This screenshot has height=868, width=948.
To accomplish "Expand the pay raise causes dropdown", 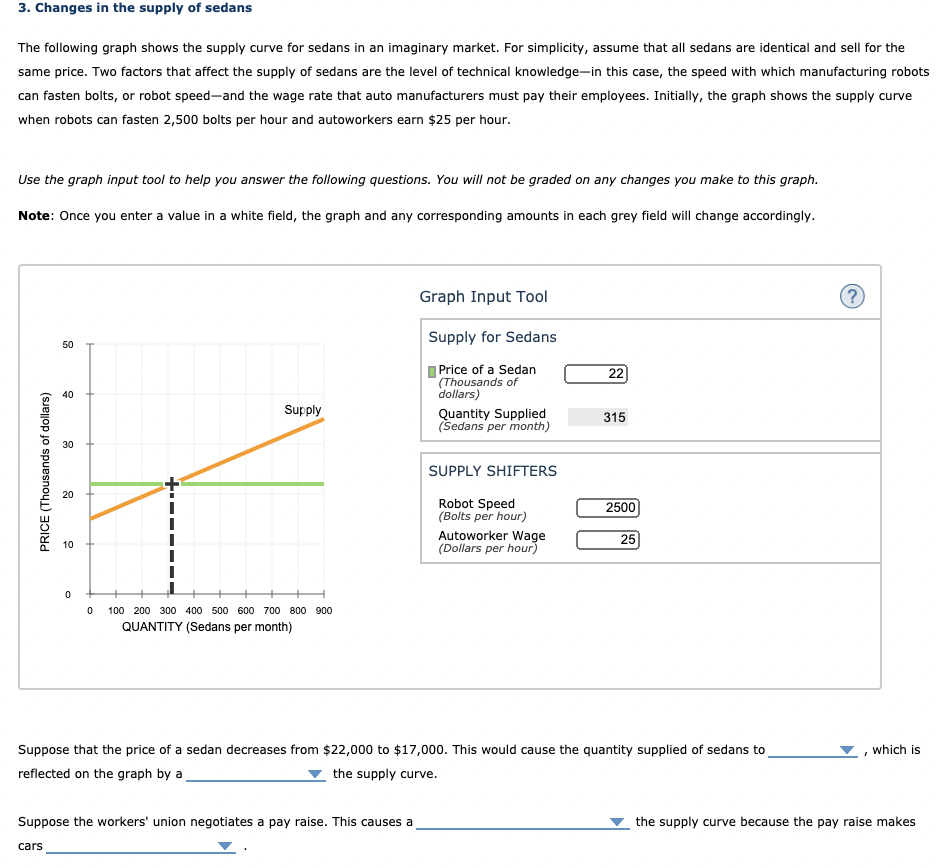I will 520,821.
